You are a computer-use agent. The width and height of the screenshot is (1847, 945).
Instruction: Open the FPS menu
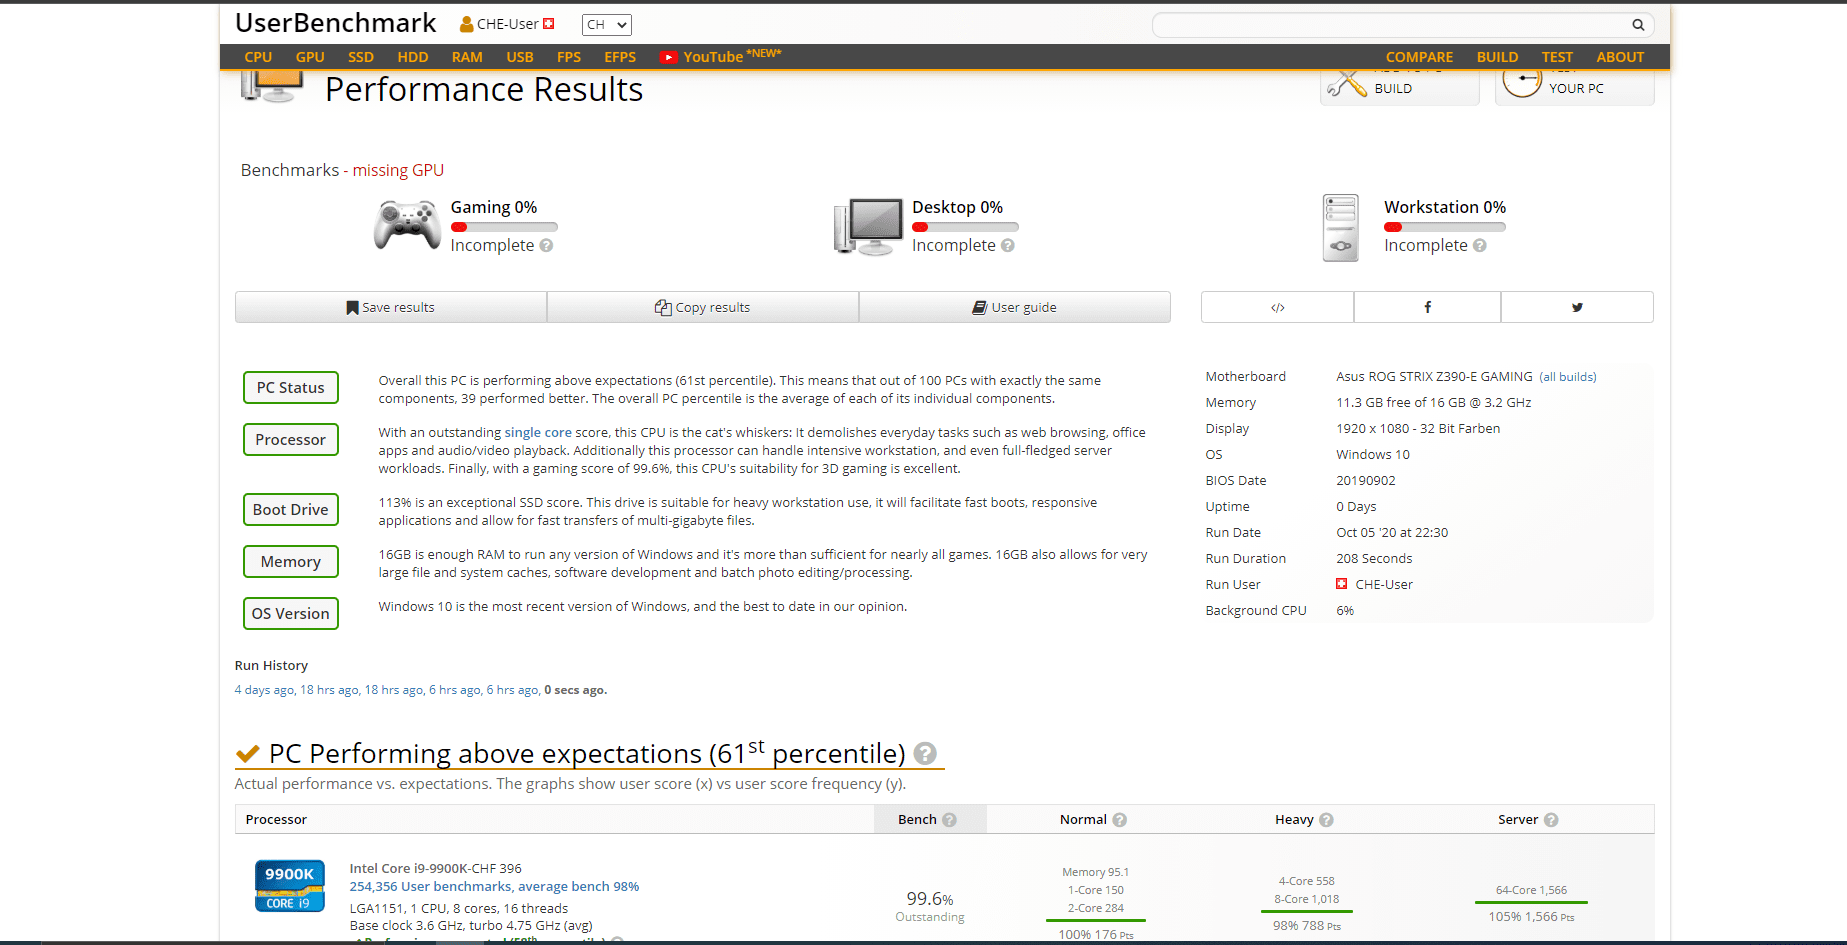[569, 58]
